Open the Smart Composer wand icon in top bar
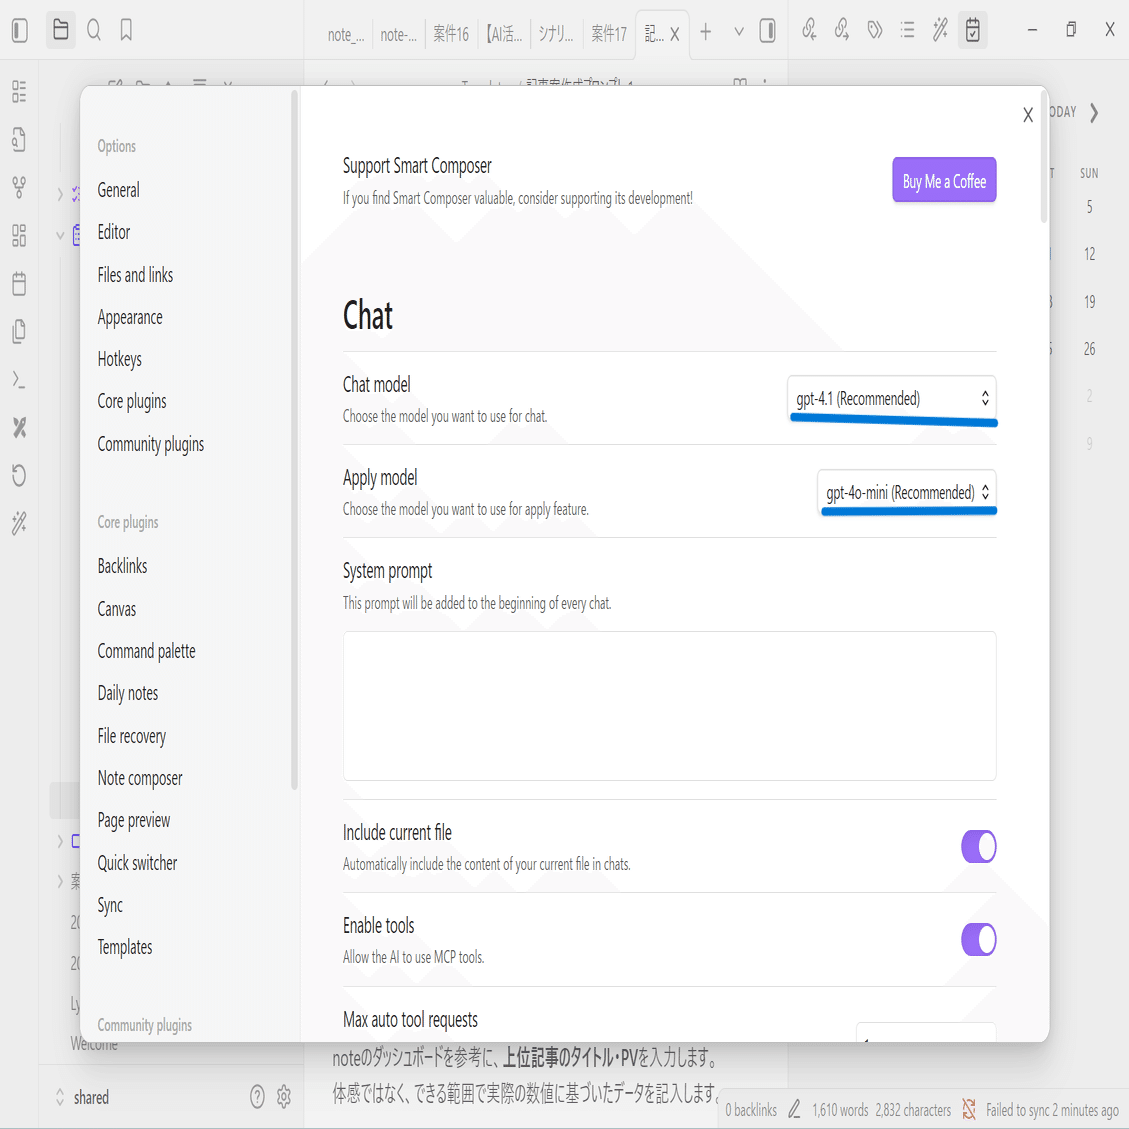This screenshot has height=1129, width=1129. (x=940, y=30)
